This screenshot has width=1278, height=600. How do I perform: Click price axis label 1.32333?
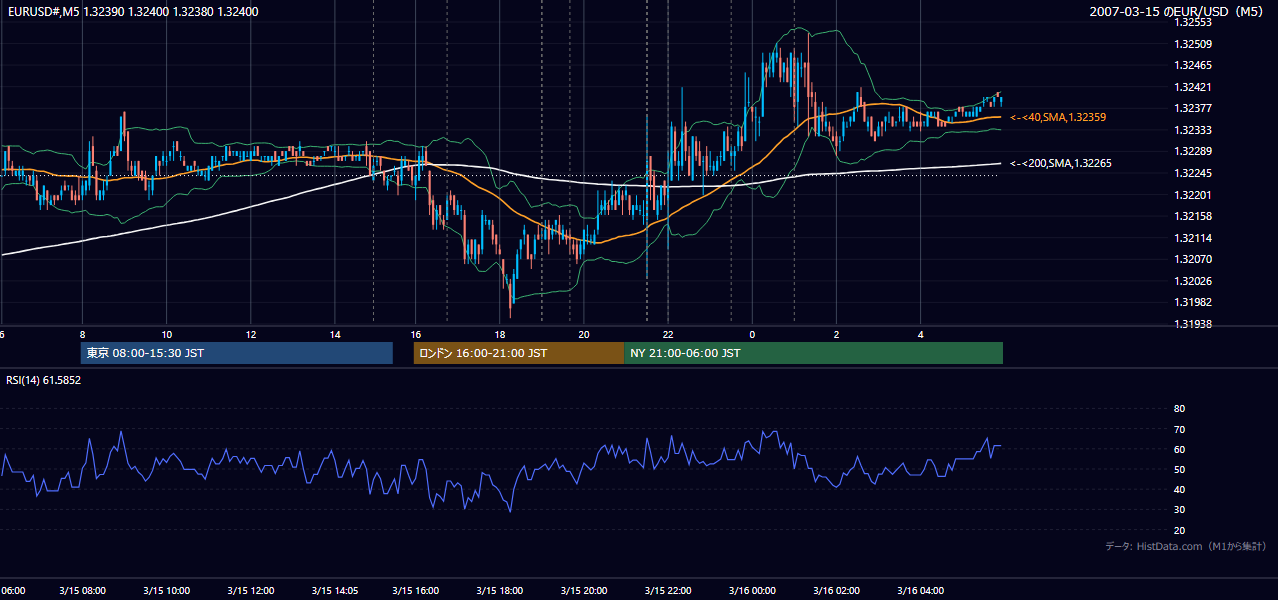(1193, 130)
